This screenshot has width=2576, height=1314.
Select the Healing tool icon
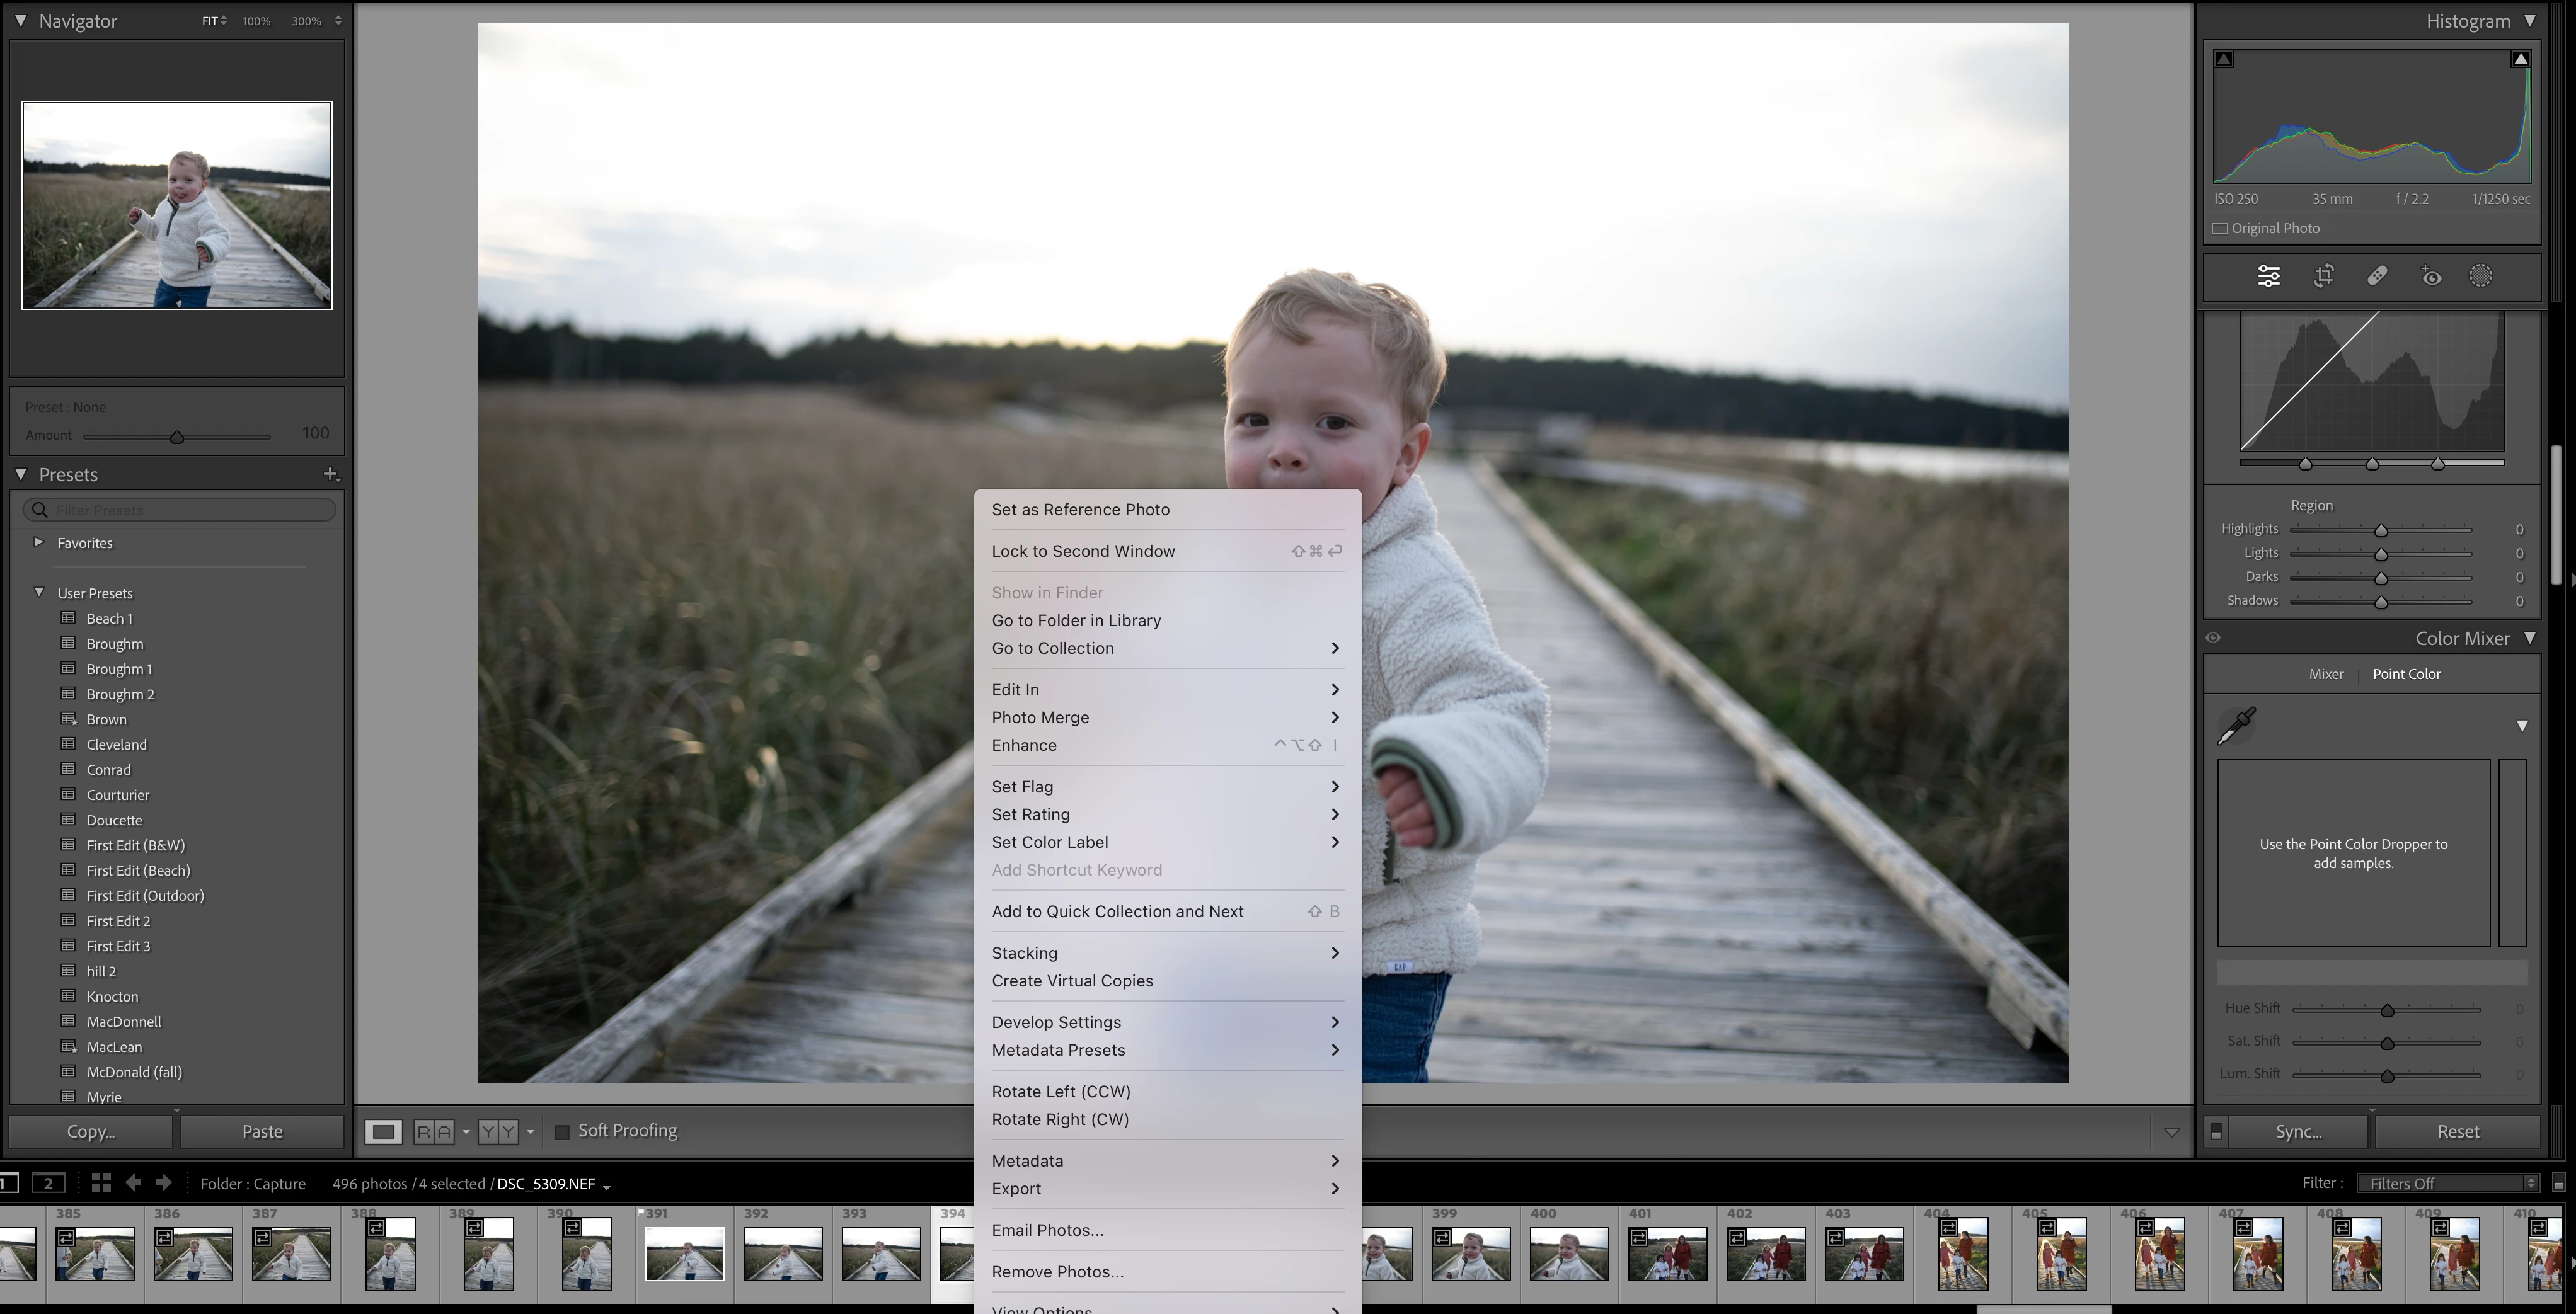point(2377,276)
